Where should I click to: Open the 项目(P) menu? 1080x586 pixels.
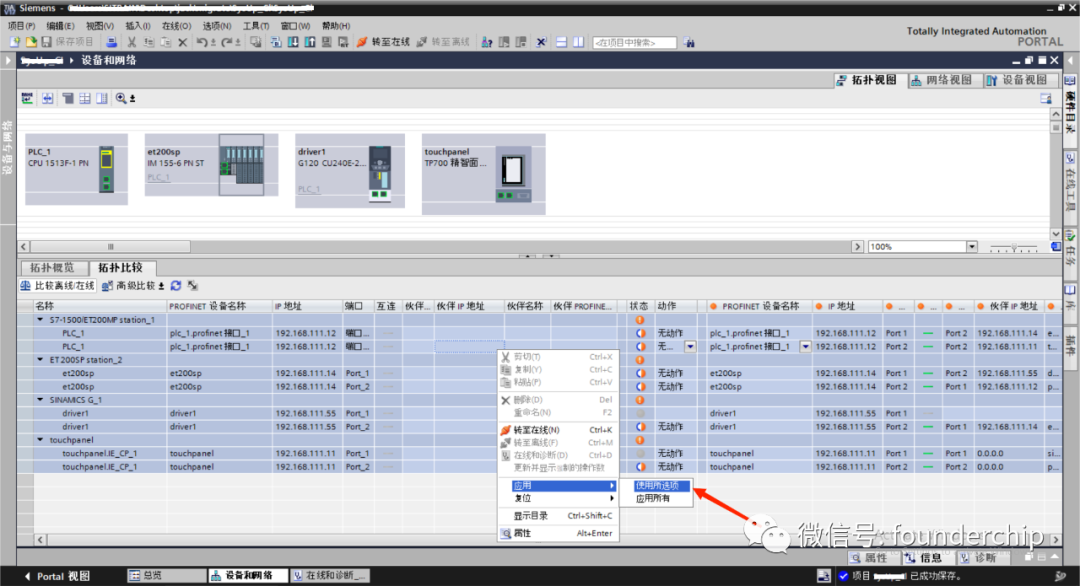point(21,25)
